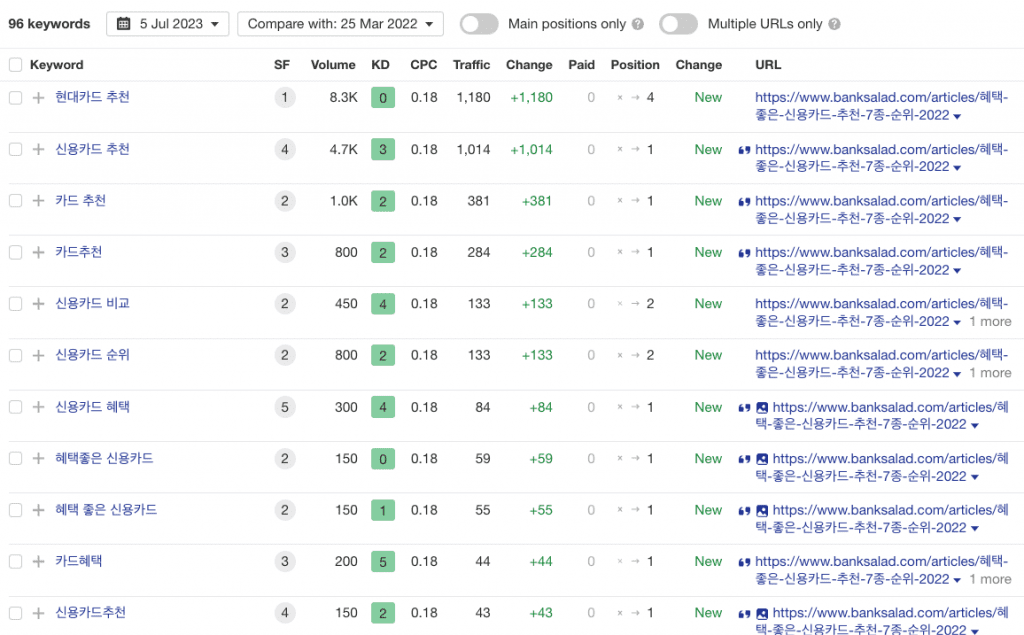Click the plus icon next to 신용카드 추천
This screenshot has width=1024, height=635.
coord(39,150)
